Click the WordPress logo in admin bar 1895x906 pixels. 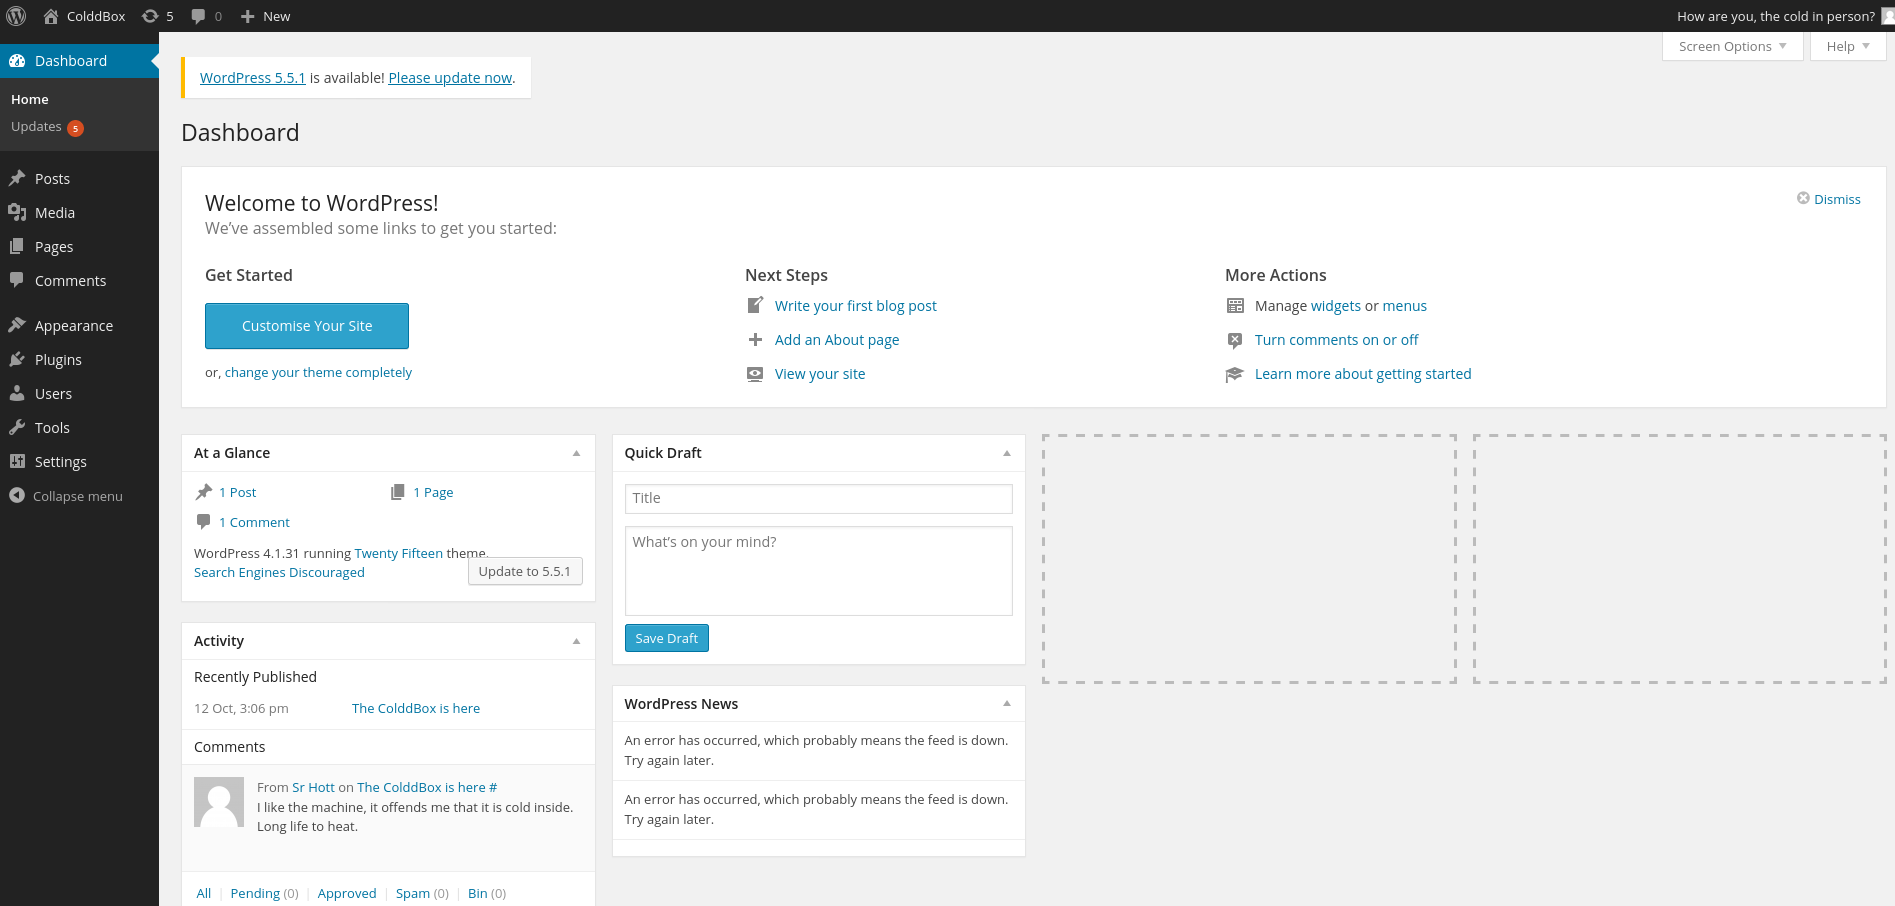point(16,16)
